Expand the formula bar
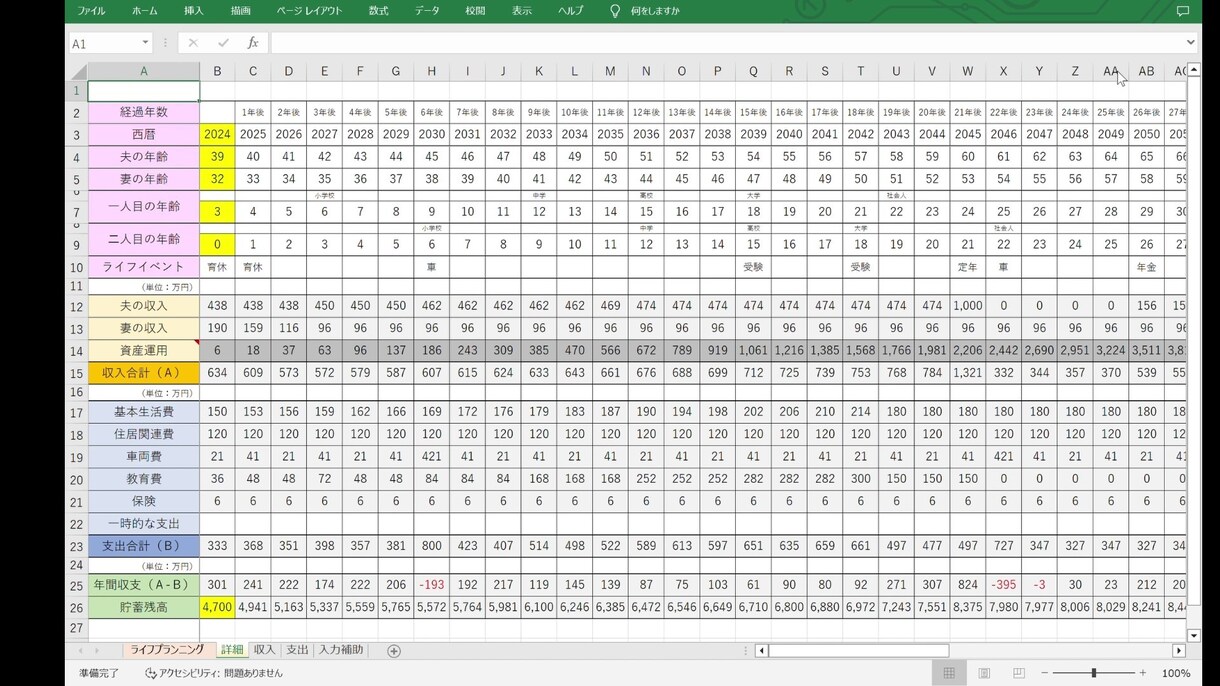 point(1190,43)
